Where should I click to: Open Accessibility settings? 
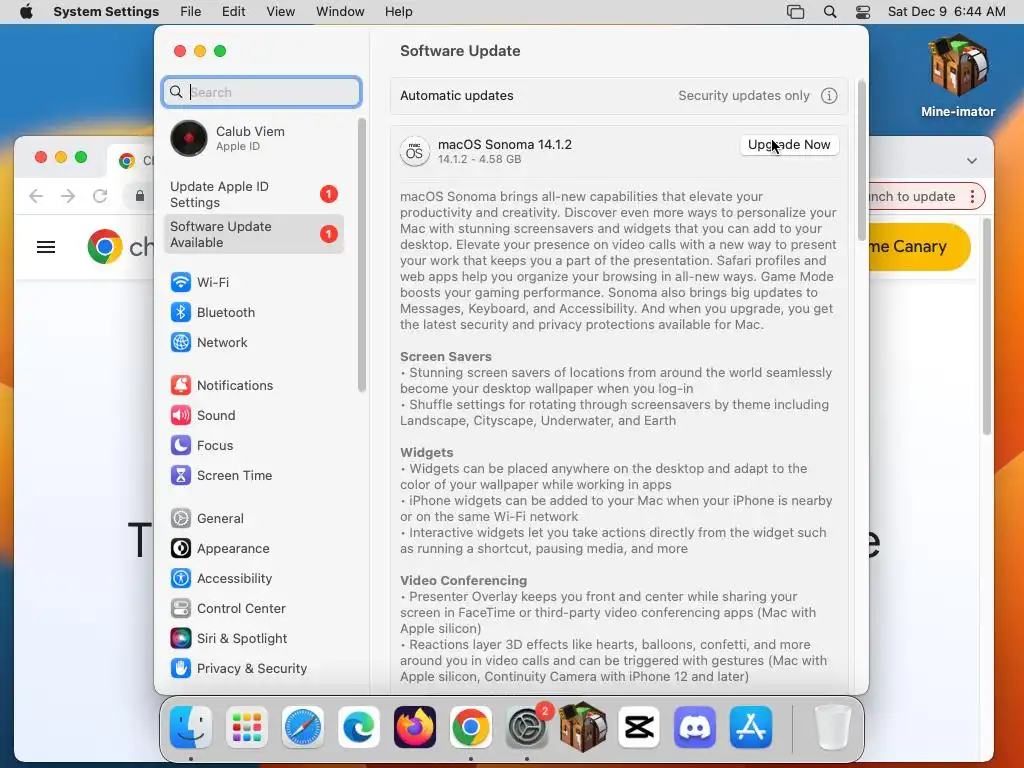coord(255,579)
